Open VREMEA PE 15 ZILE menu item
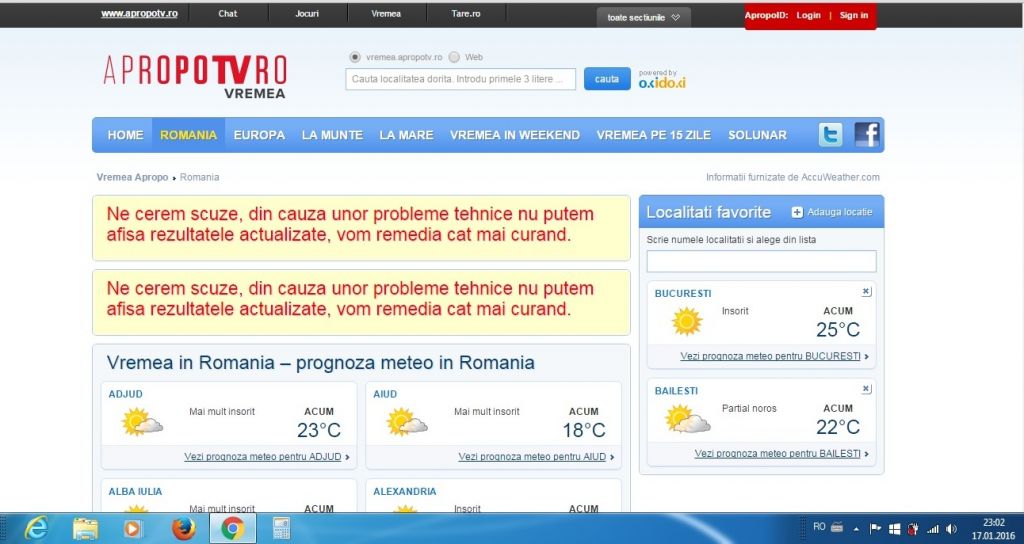Image resolution: width=1024 pixels, height=544 pixels. (653, 135)
